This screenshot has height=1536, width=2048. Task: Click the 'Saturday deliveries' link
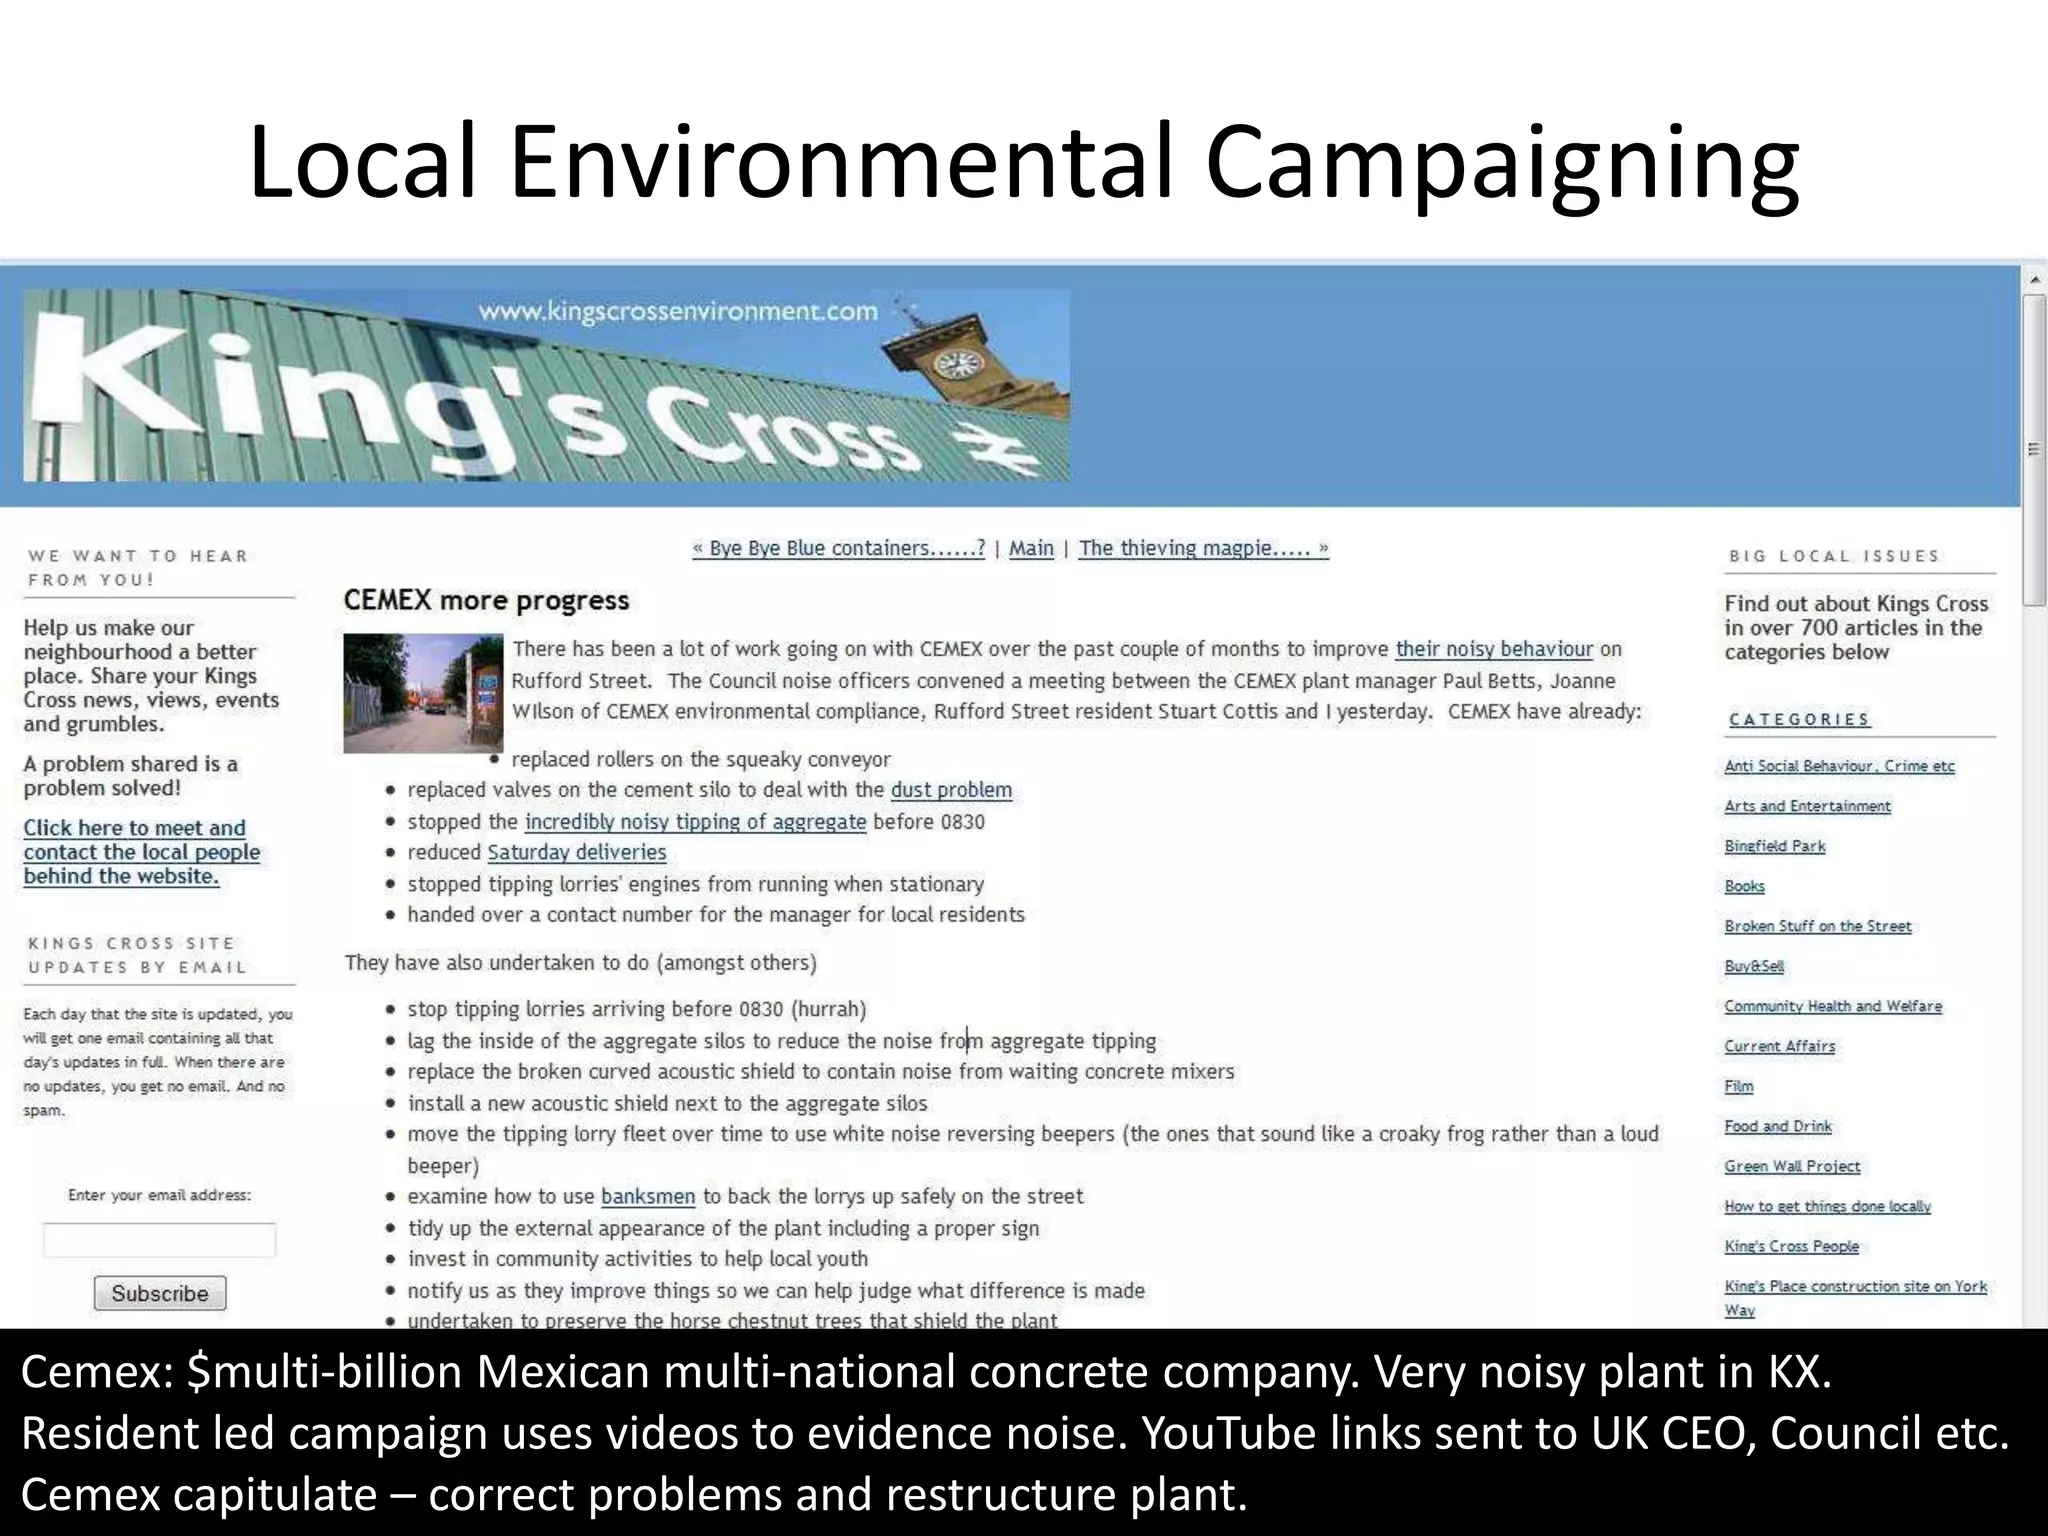[x=576, y=852]
